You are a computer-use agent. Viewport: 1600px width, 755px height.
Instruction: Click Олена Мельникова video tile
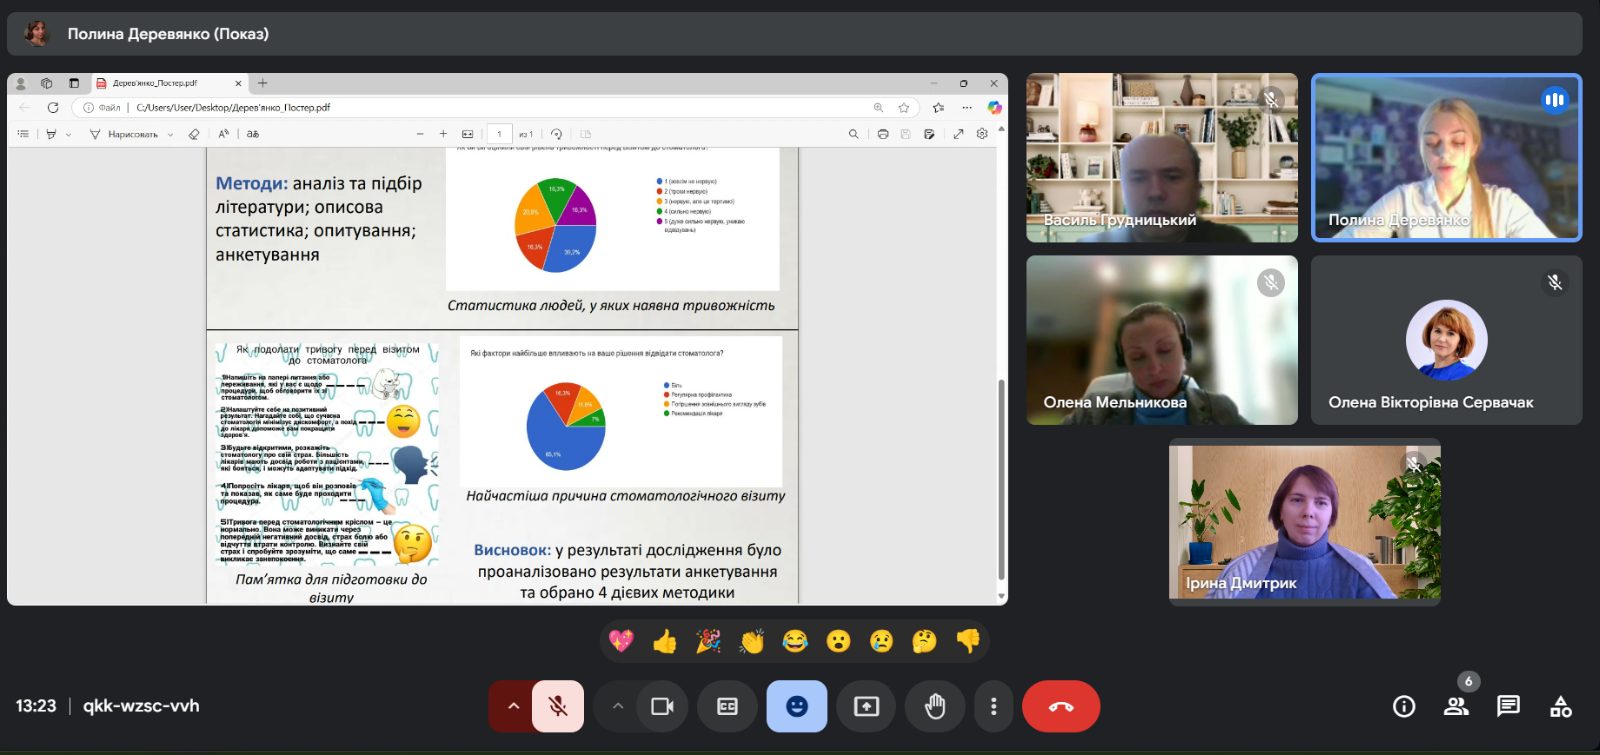[x=1162, y=340]
